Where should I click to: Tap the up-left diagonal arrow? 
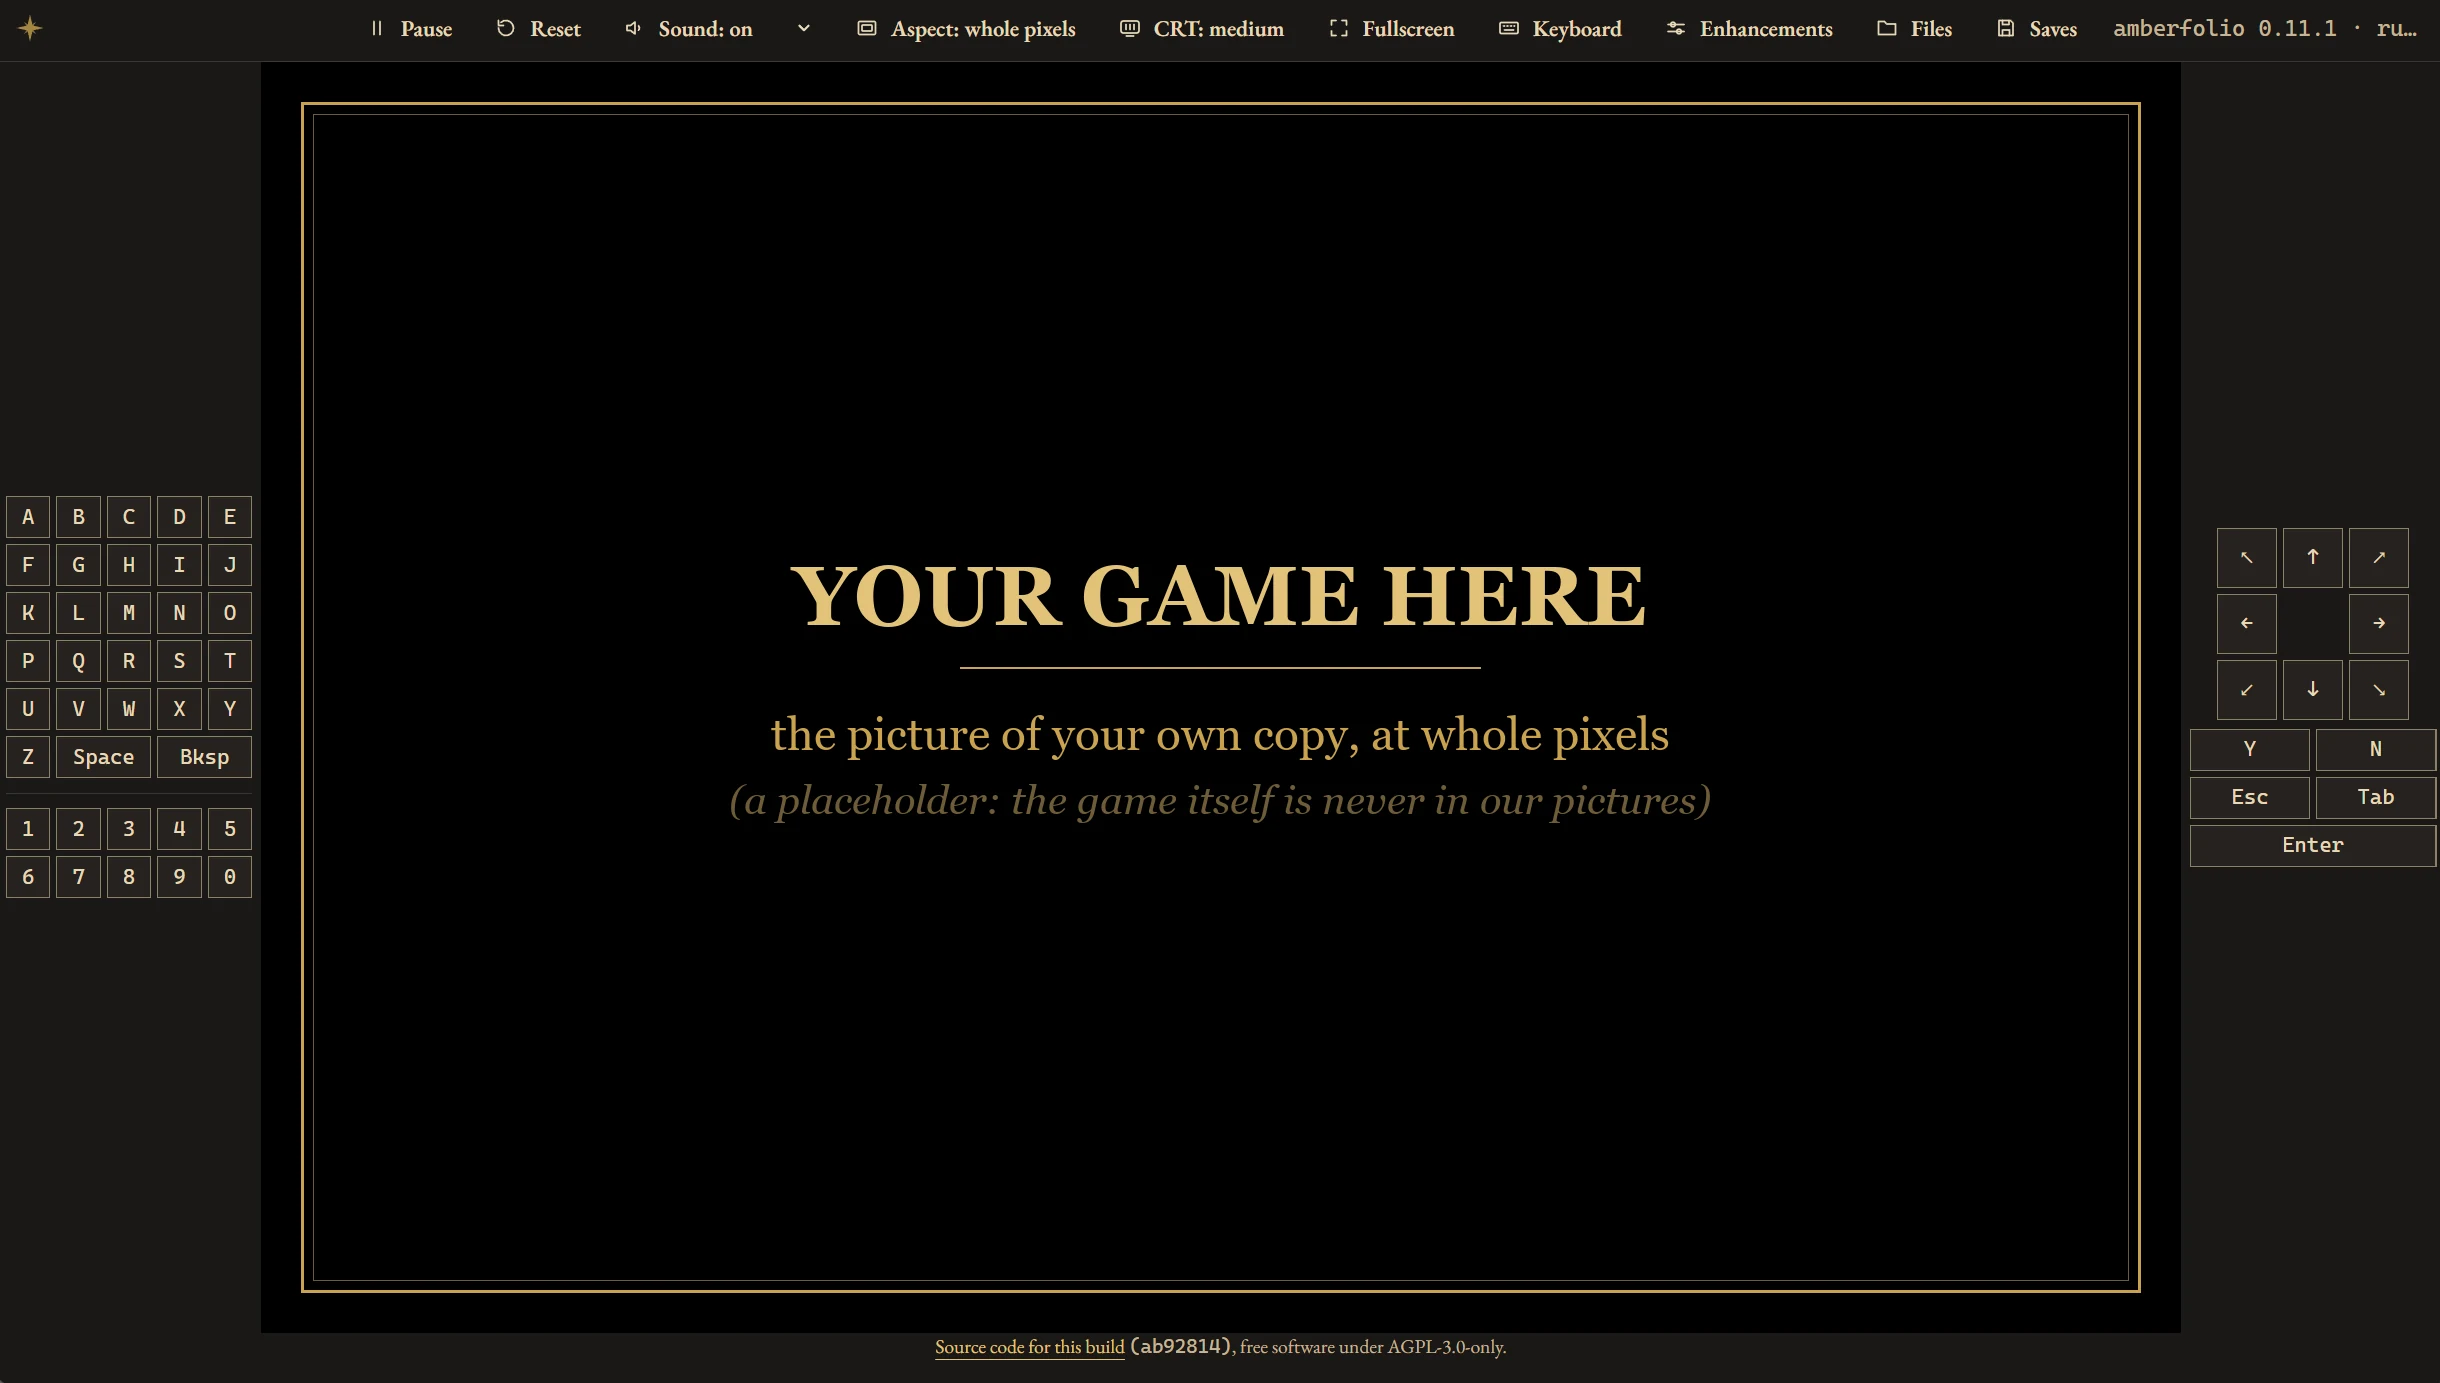(2246, 557)
